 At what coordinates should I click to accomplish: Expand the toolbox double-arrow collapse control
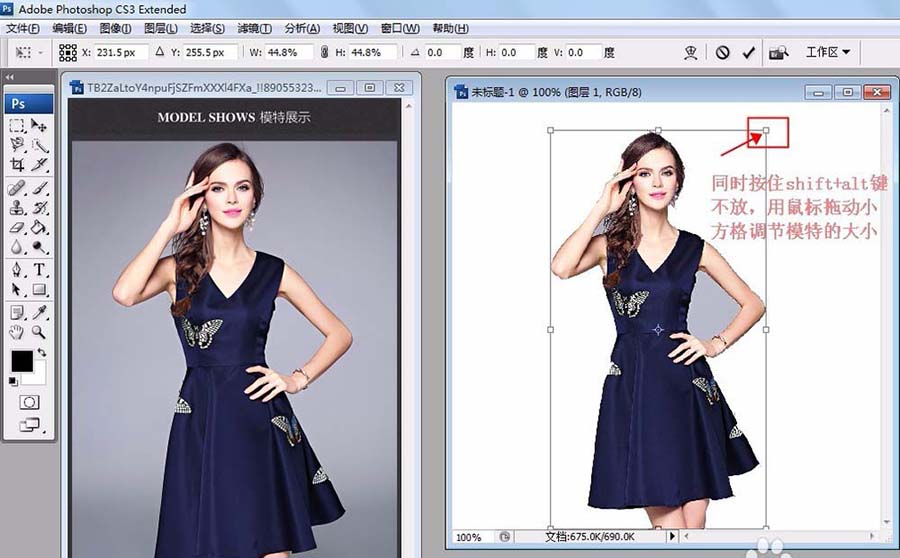pyautogui.click(x=10, y=77)
